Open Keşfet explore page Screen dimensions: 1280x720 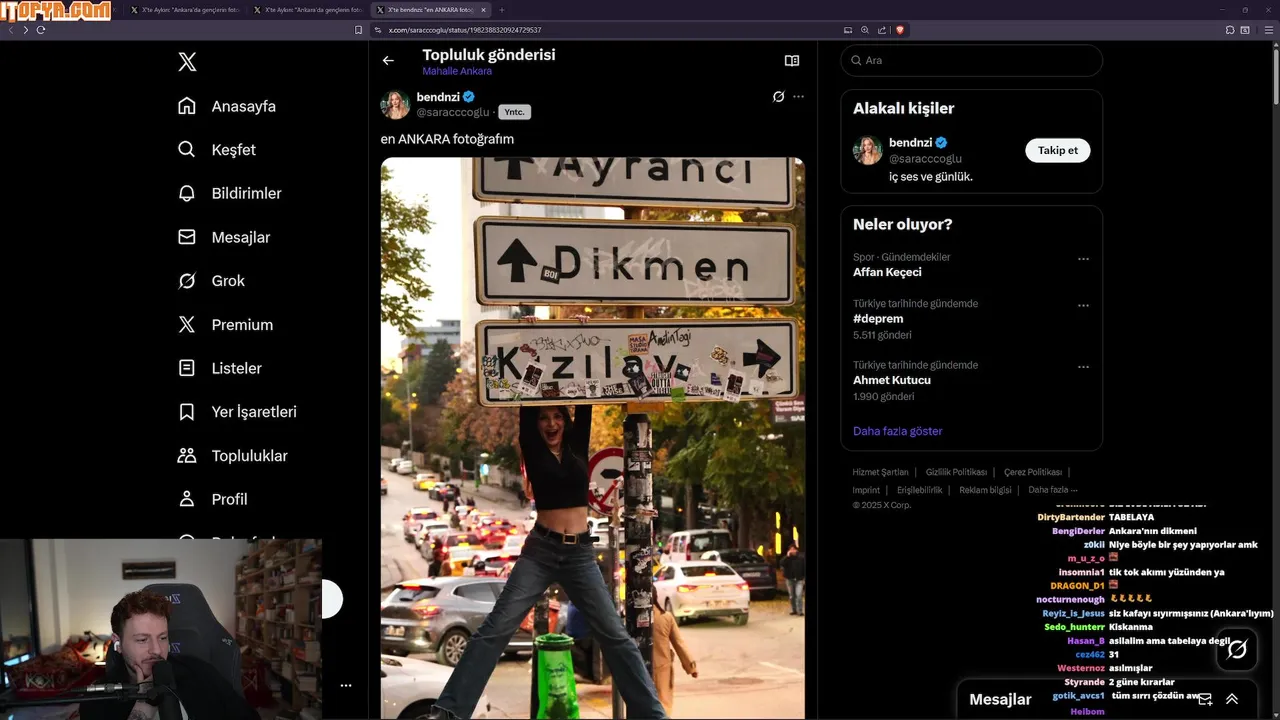[217, 150]
